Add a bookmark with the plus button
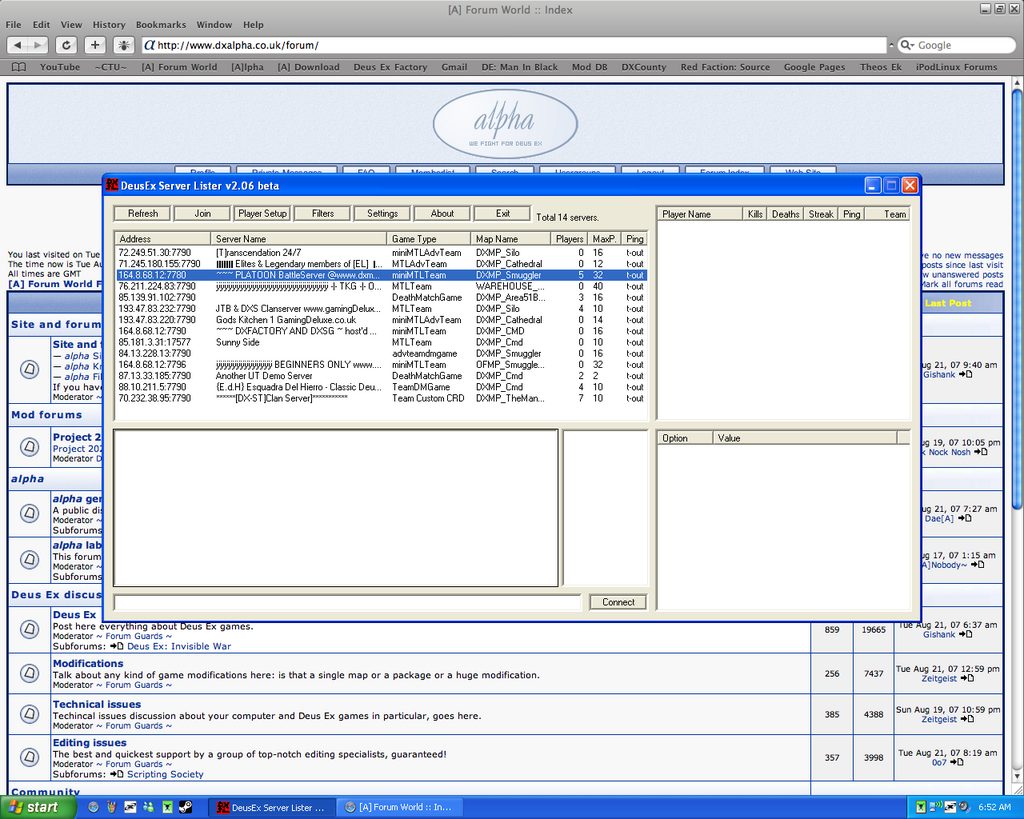Screen dimensions: 1024x819 pyautogui.click(x=95, y=45)
